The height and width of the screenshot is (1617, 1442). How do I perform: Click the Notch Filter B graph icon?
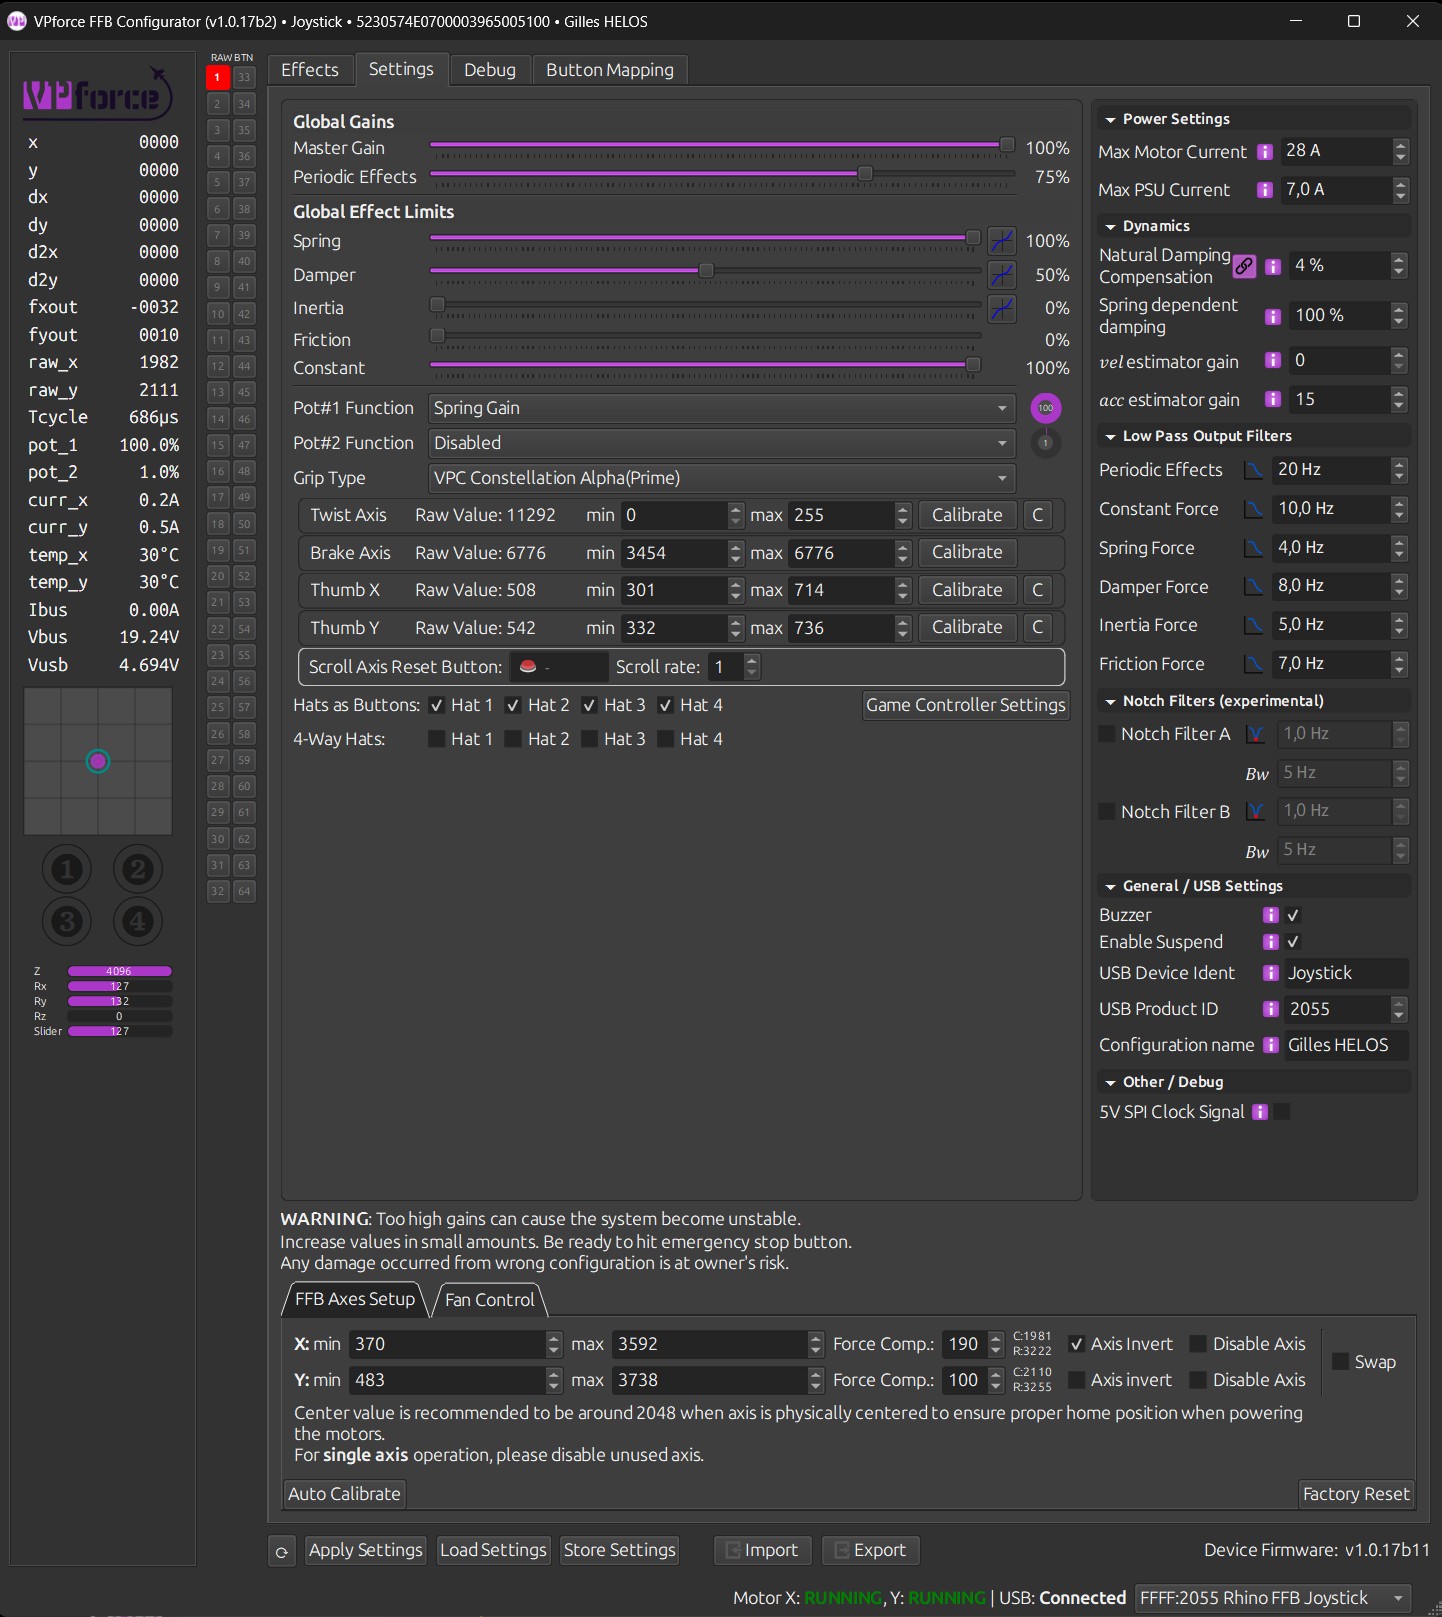(1256, 811)
